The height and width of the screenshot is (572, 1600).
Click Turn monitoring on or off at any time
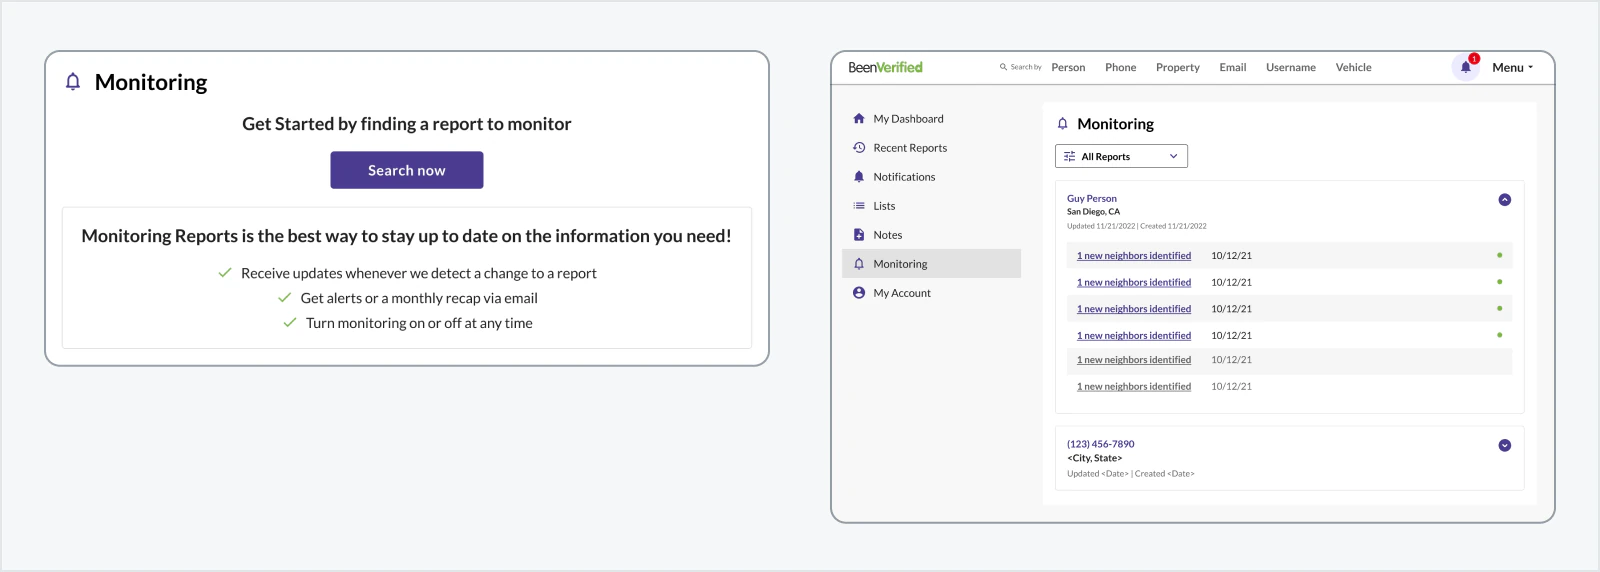click(x=419, y=323)
